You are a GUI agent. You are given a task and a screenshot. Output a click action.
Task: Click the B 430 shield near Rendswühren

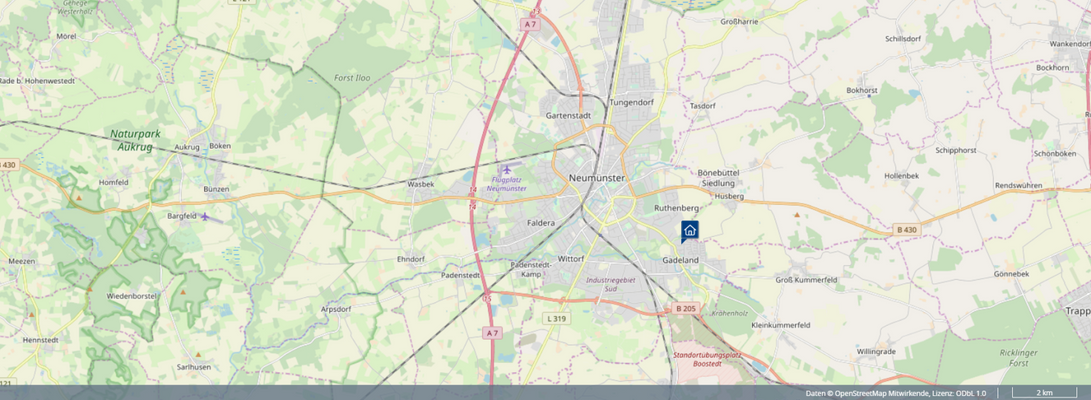click(x=906, y=230)
